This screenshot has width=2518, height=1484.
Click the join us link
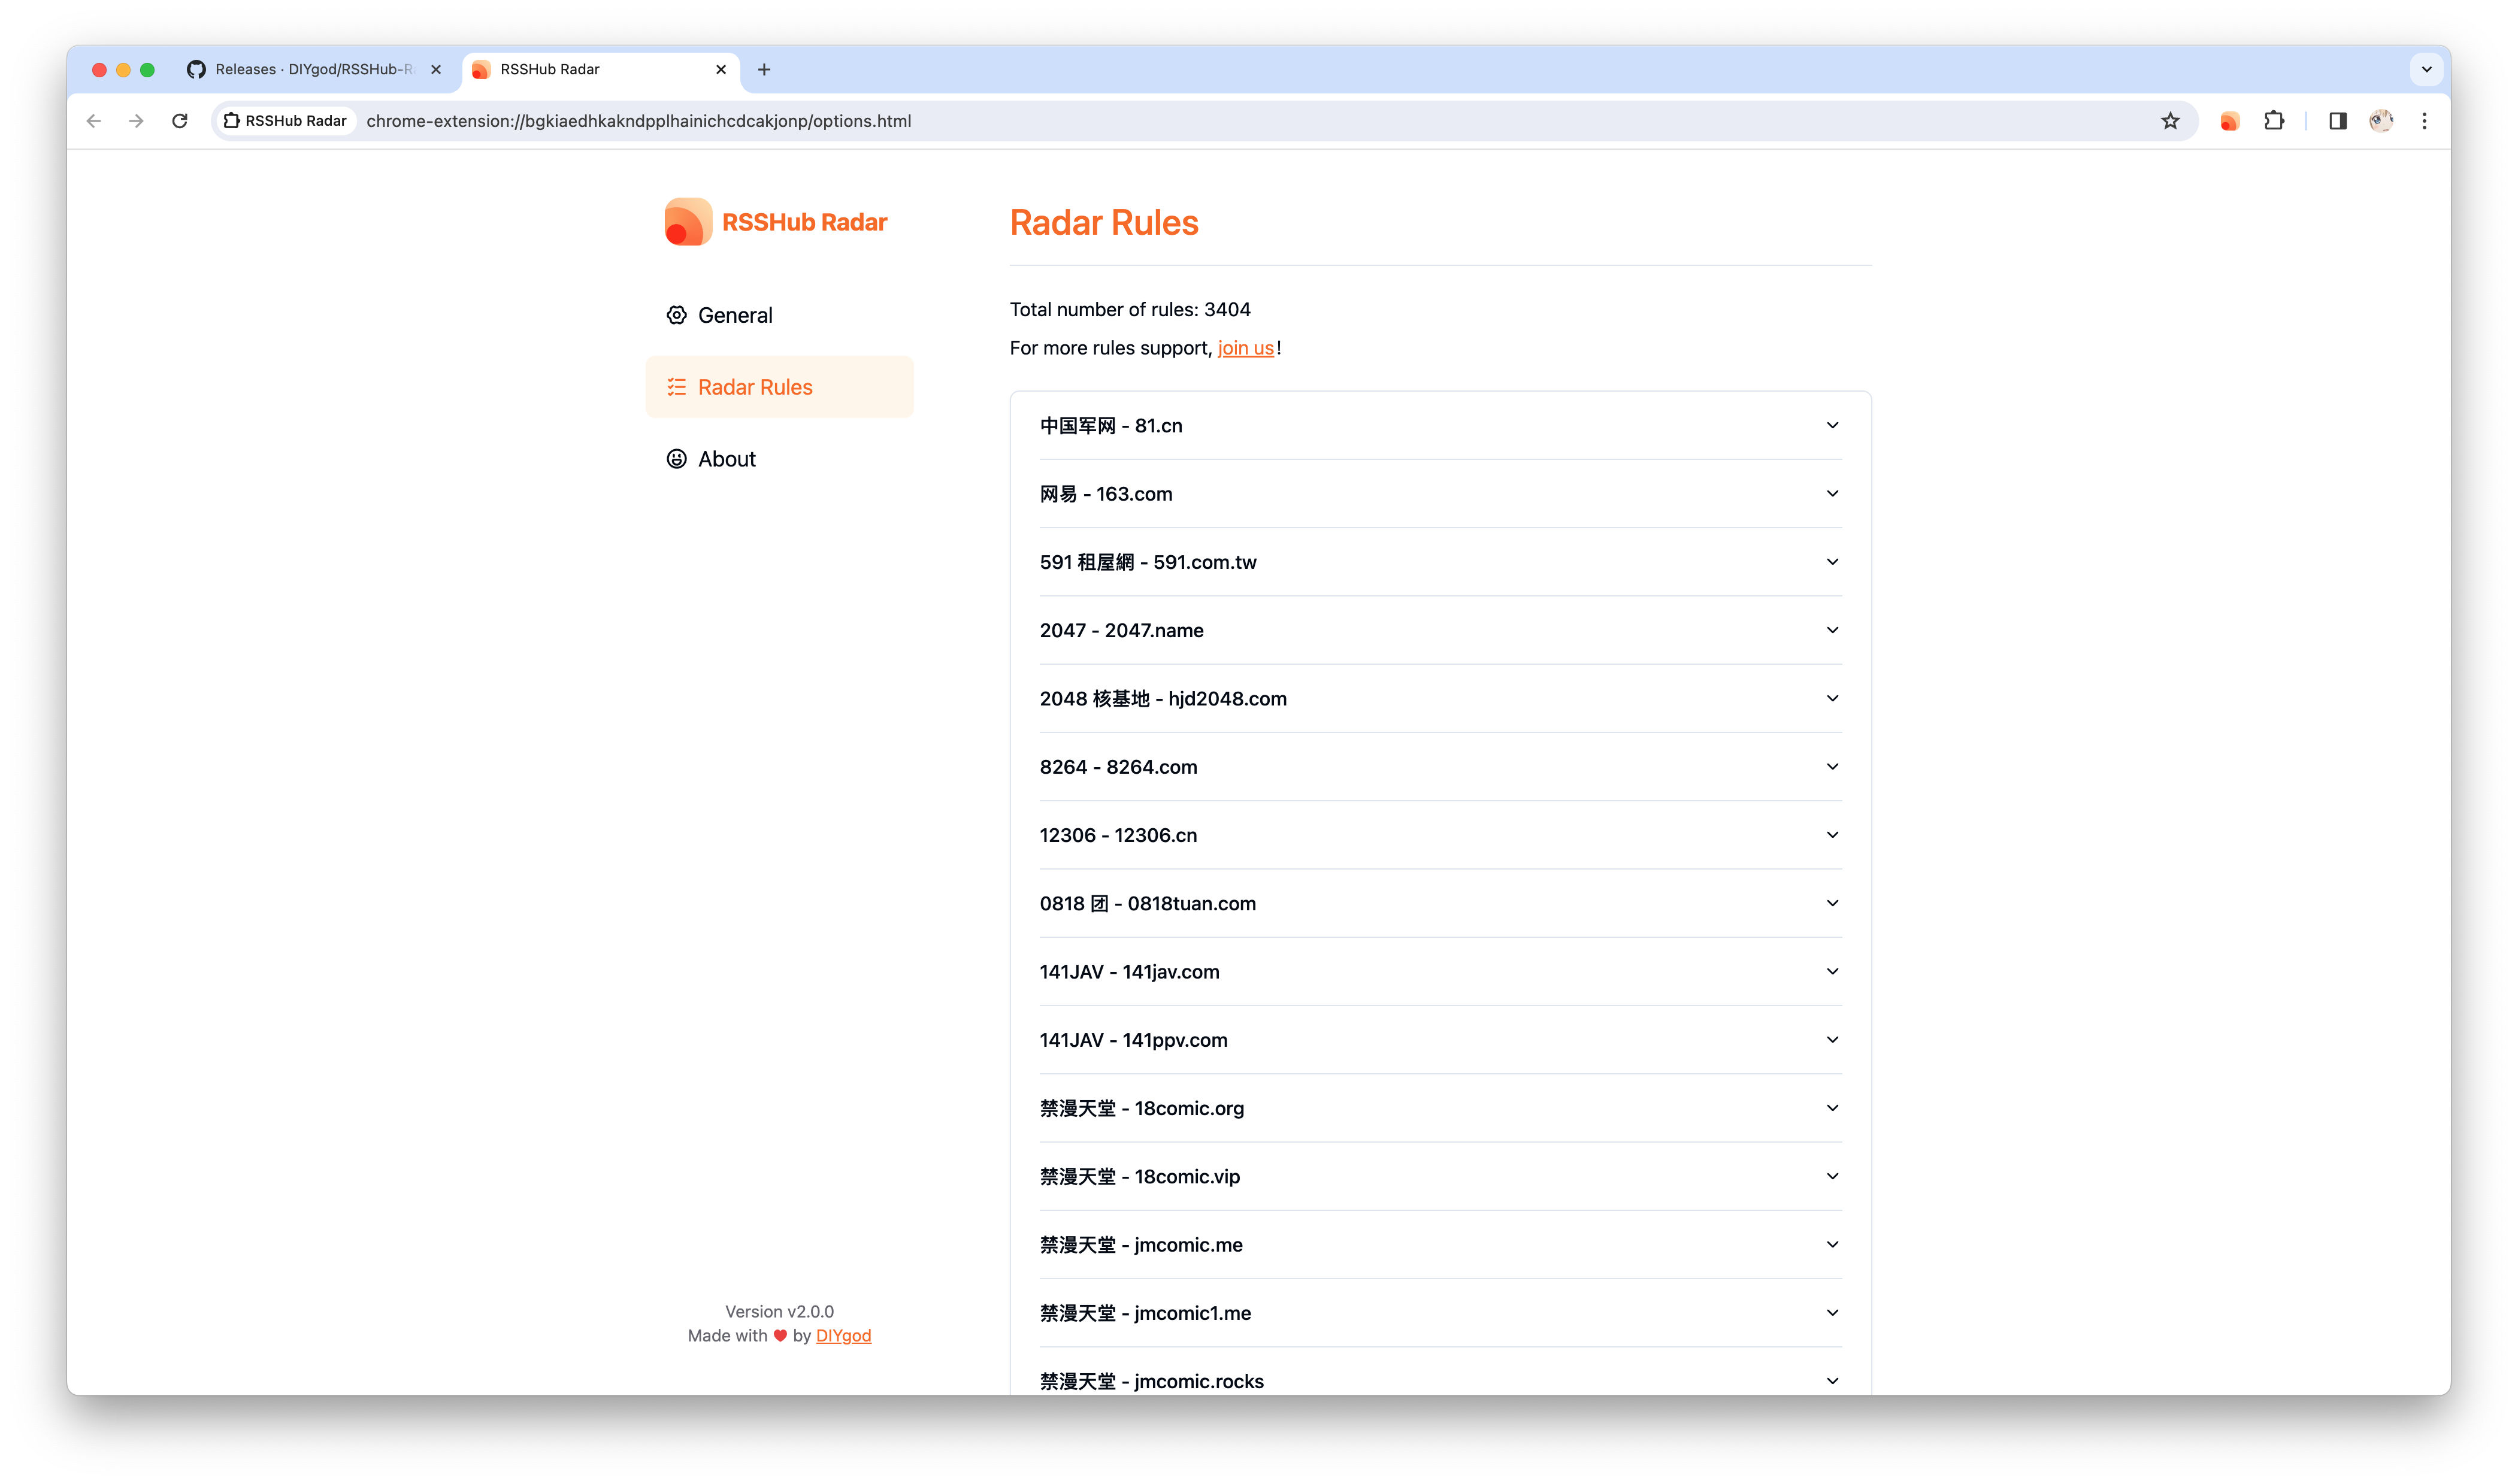pyautogui.click(x=1245, y=348)
